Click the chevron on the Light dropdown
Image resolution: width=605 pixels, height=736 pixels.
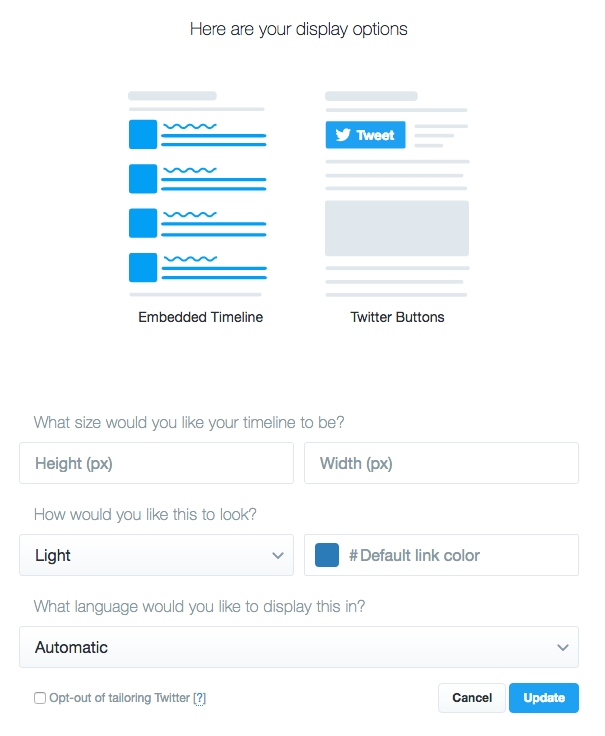[278, 555]
